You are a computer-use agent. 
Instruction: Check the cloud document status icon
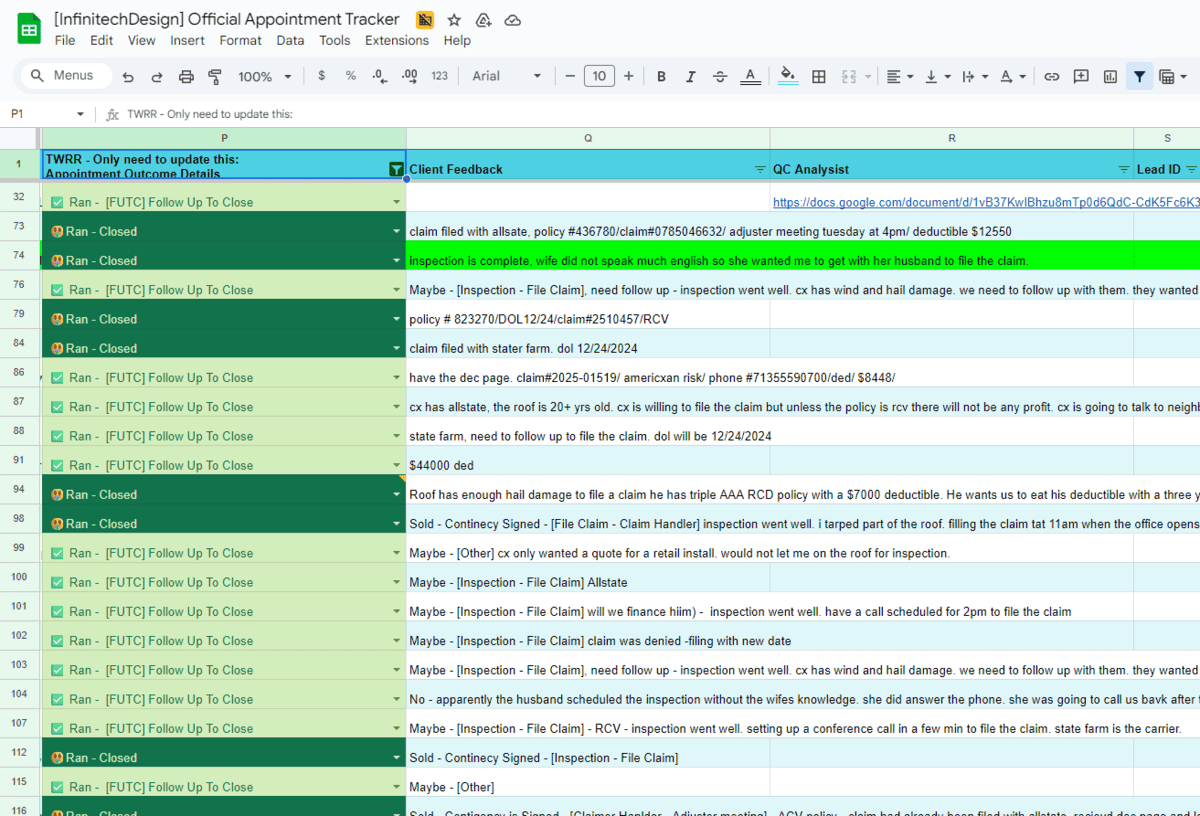pyautogui.click(x=512, y=20)
